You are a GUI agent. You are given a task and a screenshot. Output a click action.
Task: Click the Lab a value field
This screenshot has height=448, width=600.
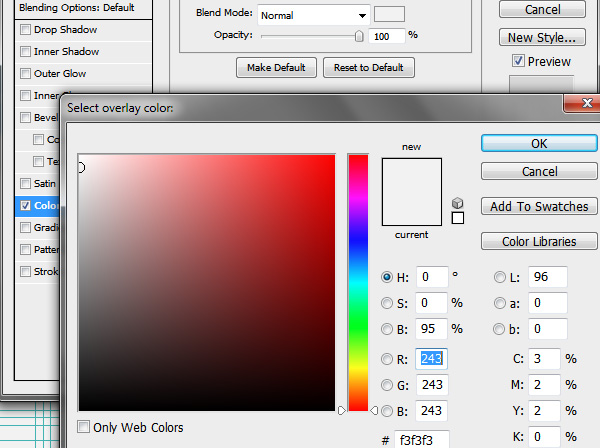pyautogui.click(x=548, y=303)
